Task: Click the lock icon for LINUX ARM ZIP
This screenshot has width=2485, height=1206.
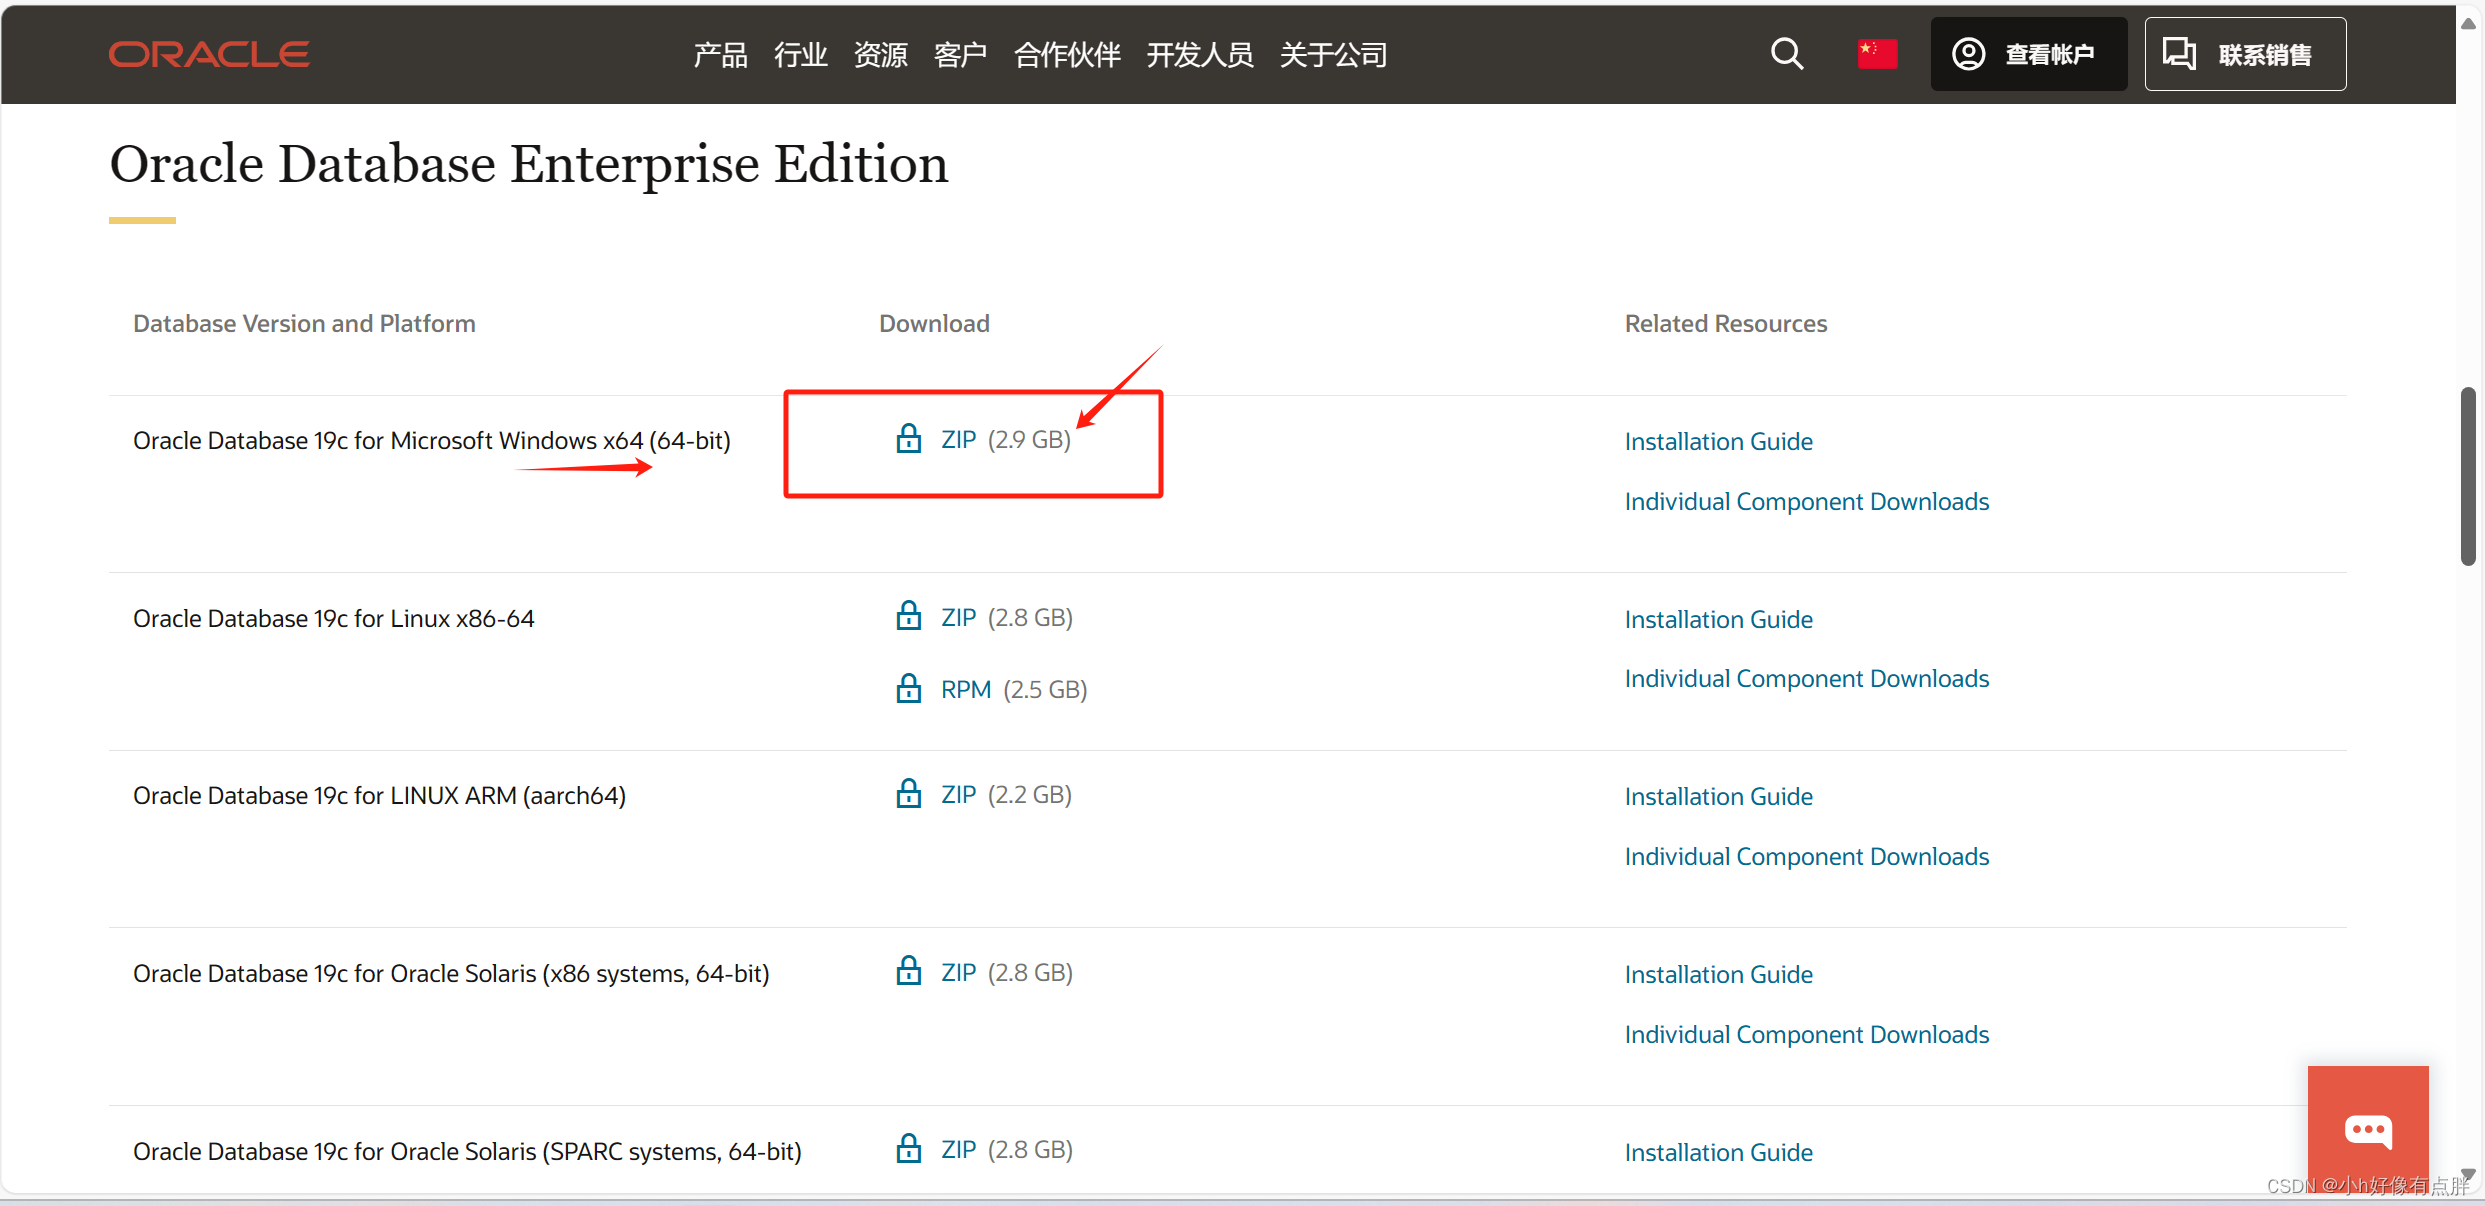Action: (x=908, y=793)
